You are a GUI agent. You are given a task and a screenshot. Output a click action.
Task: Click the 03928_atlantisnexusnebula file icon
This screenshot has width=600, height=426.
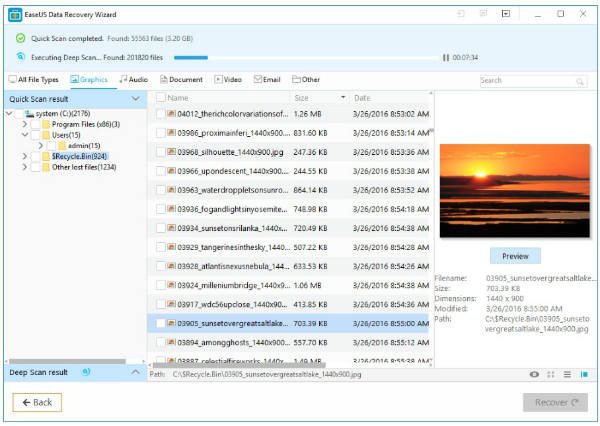pos(171,266)
